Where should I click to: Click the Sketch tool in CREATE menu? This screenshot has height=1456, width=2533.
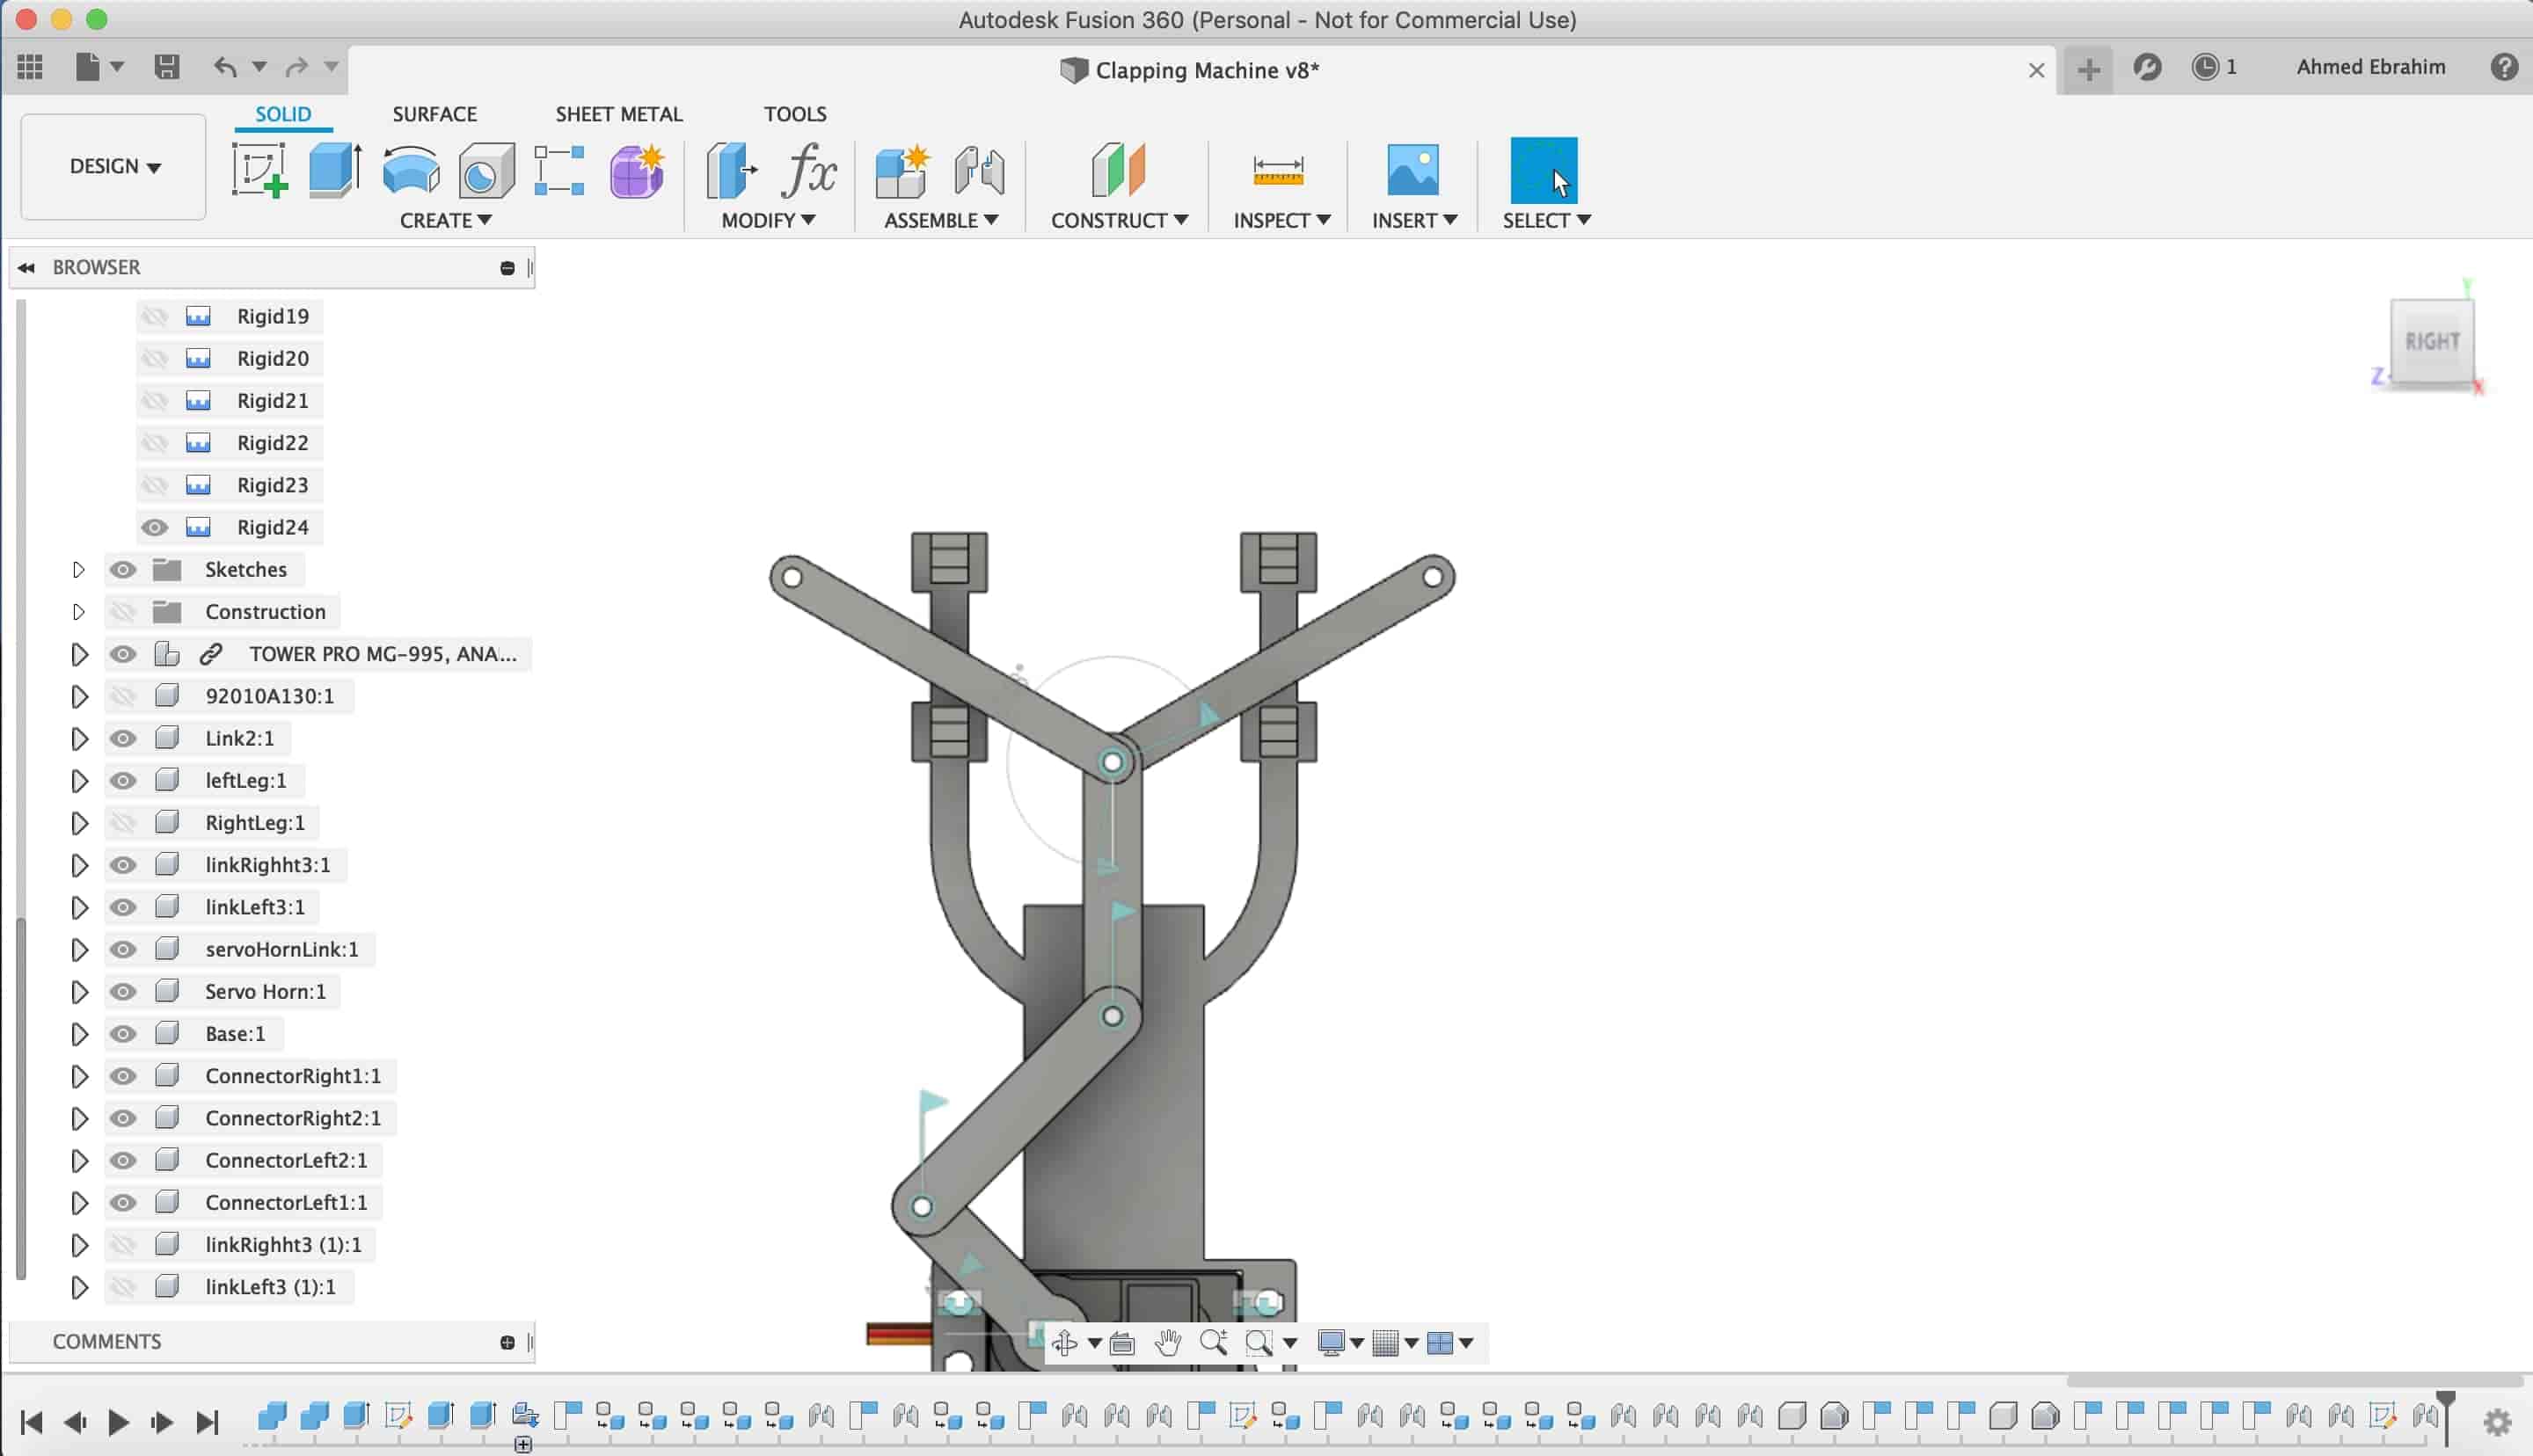point(261,169)
